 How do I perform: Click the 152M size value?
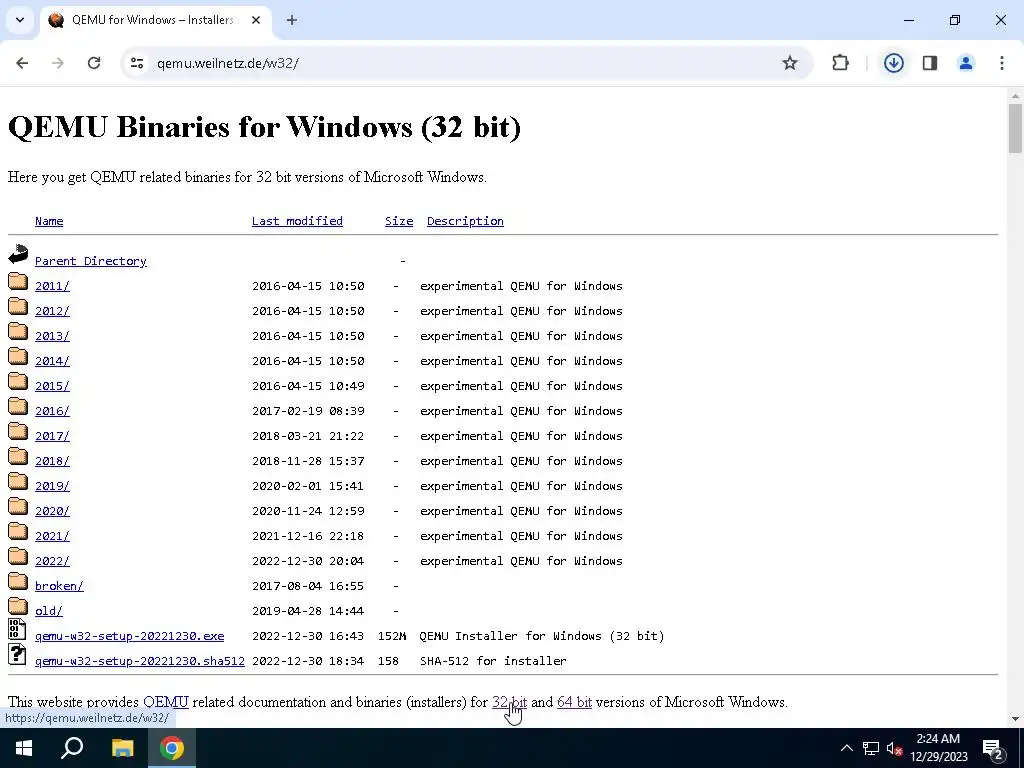point(392,635)
